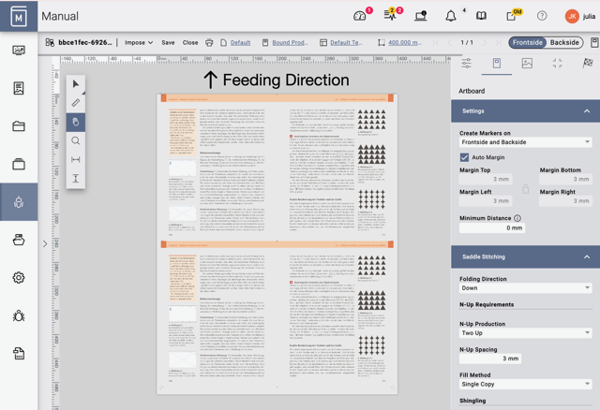Open the Folding Direction dropdown
This screenshot has height=410, width=600.
tap(525, 288)
